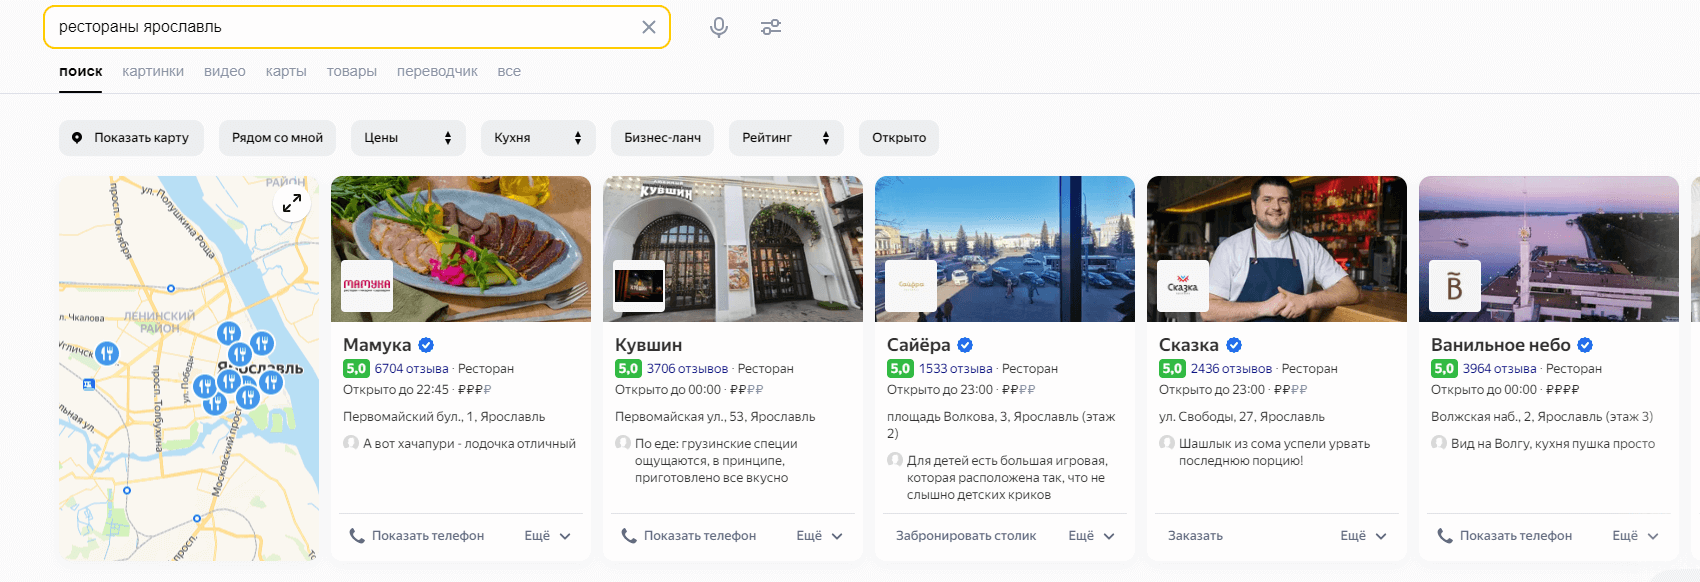Click the Сказка logo on its photo
Screen dimensions: 1700x582
[1183, 286]
